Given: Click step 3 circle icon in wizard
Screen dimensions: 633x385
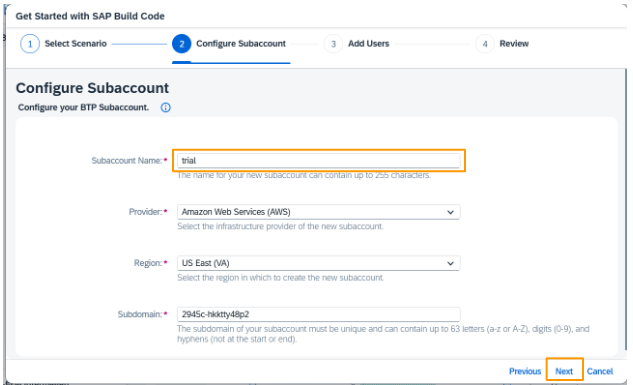Looking at the screenshot, I should [333, 44].
